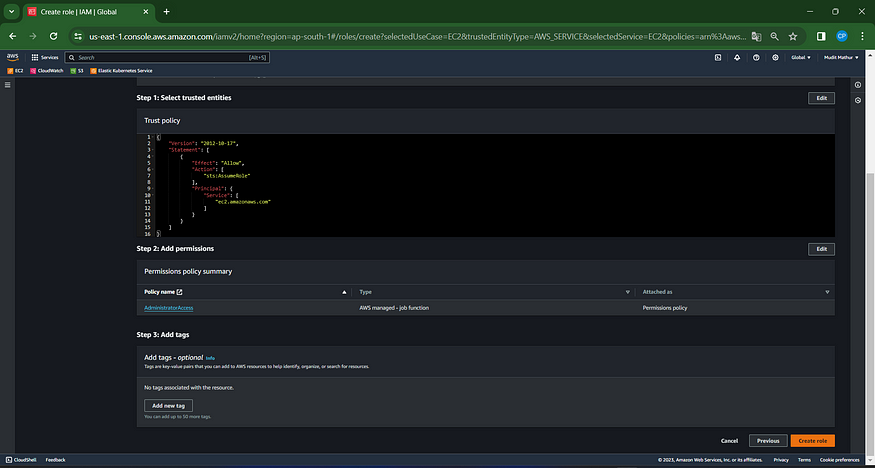Click the browser address bar URL

[417, 36]
